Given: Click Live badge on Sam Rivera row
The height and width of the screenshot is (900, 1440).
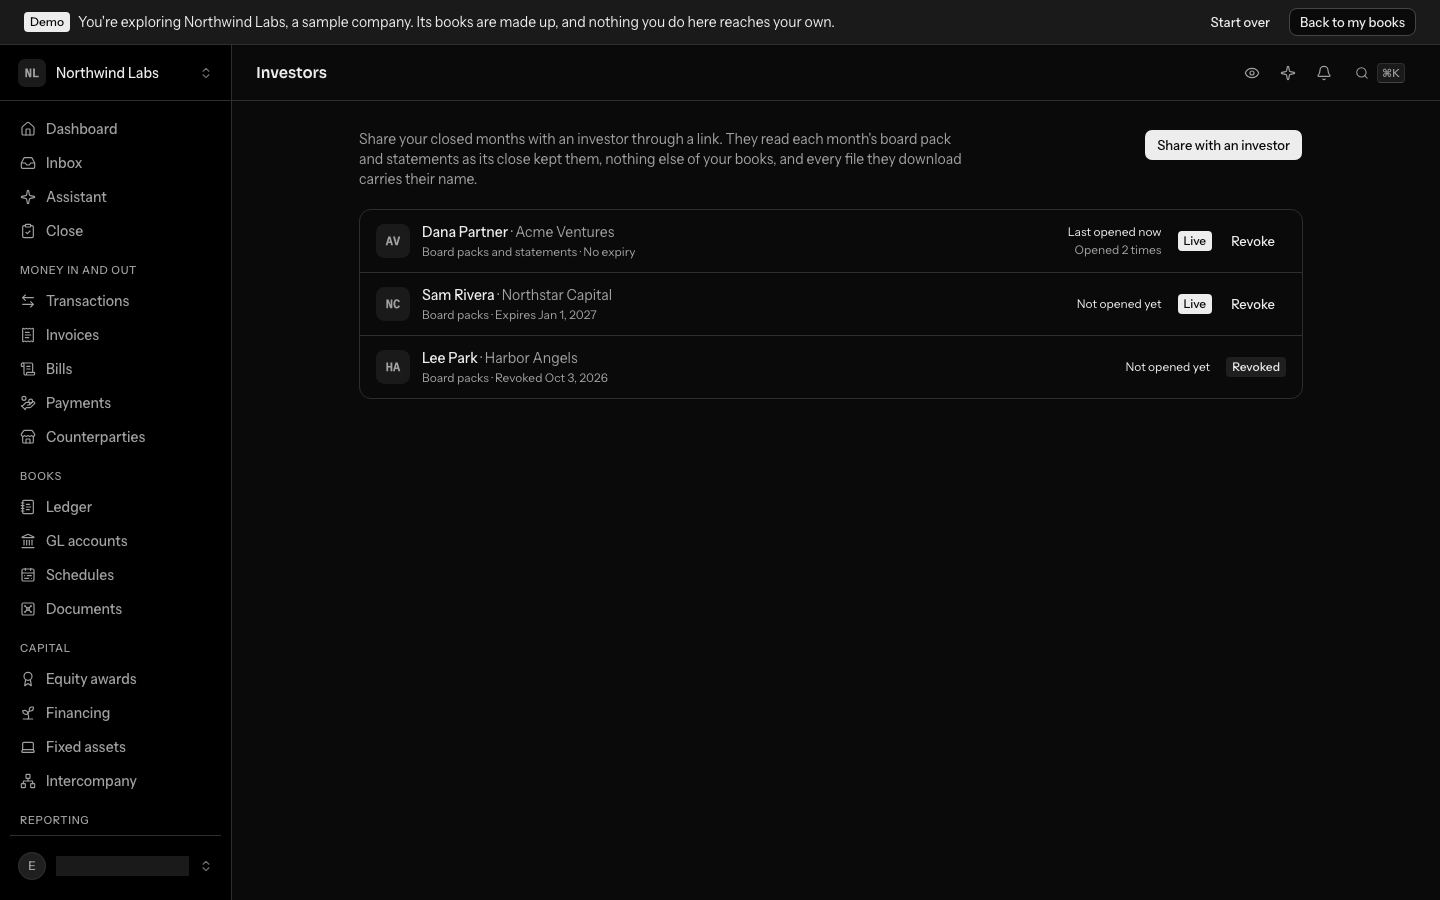Looking at the screenshot, I should 1195,304.
